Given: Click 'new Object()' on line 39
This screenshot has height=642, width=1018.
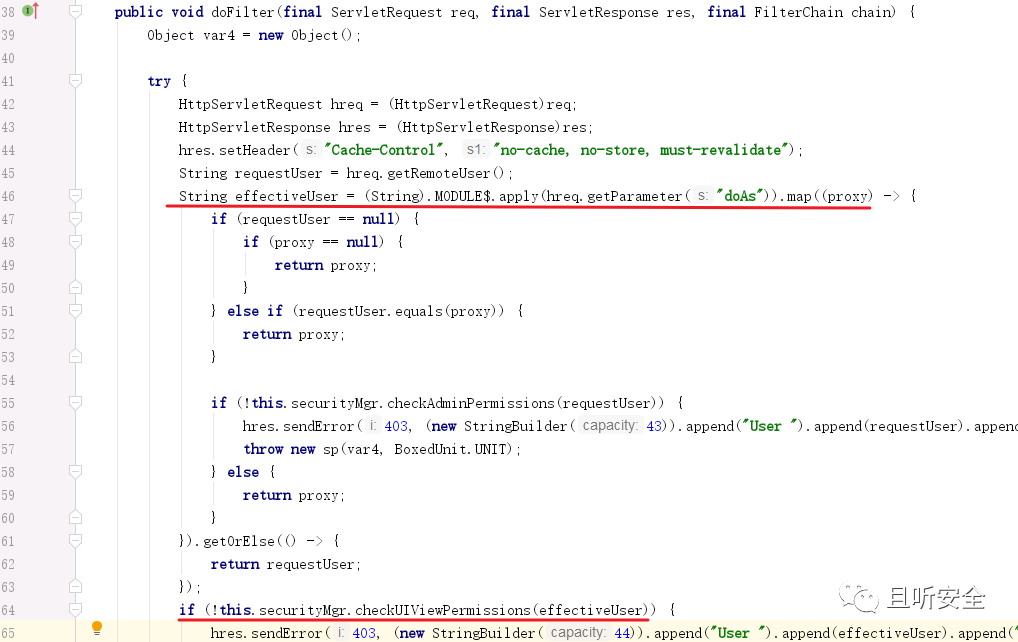Looking at the screenshot, I should click(x=305, y=35).
